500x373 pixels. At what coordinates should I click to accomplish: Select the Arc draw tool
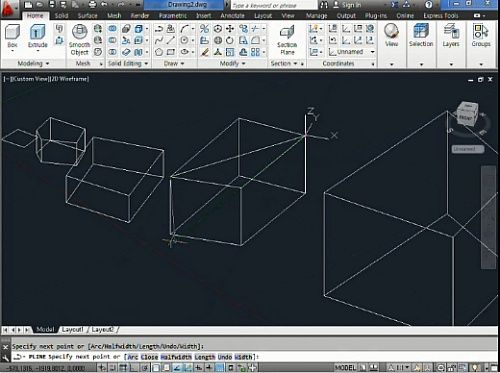184,29
